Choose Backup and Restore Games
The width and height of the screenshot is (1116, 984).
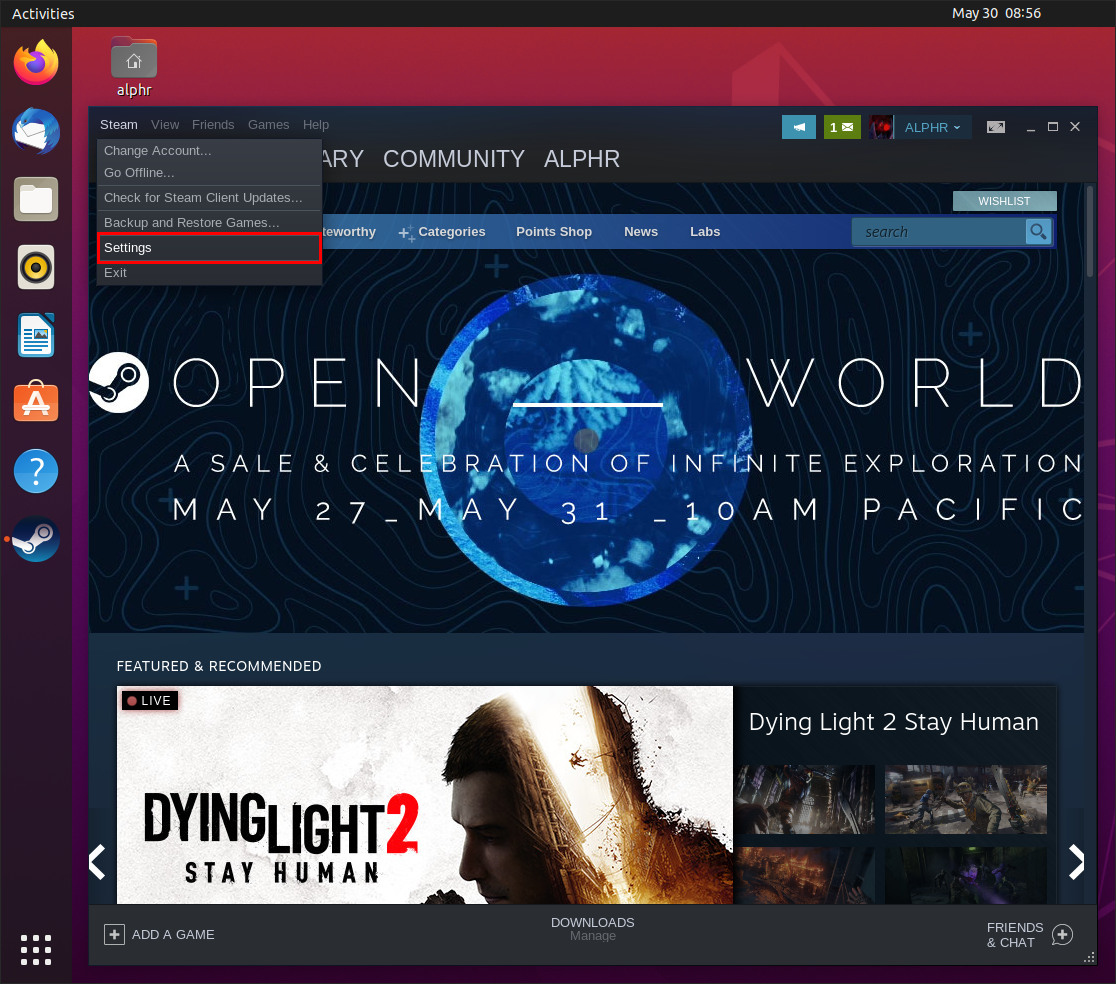coord(209,223)
